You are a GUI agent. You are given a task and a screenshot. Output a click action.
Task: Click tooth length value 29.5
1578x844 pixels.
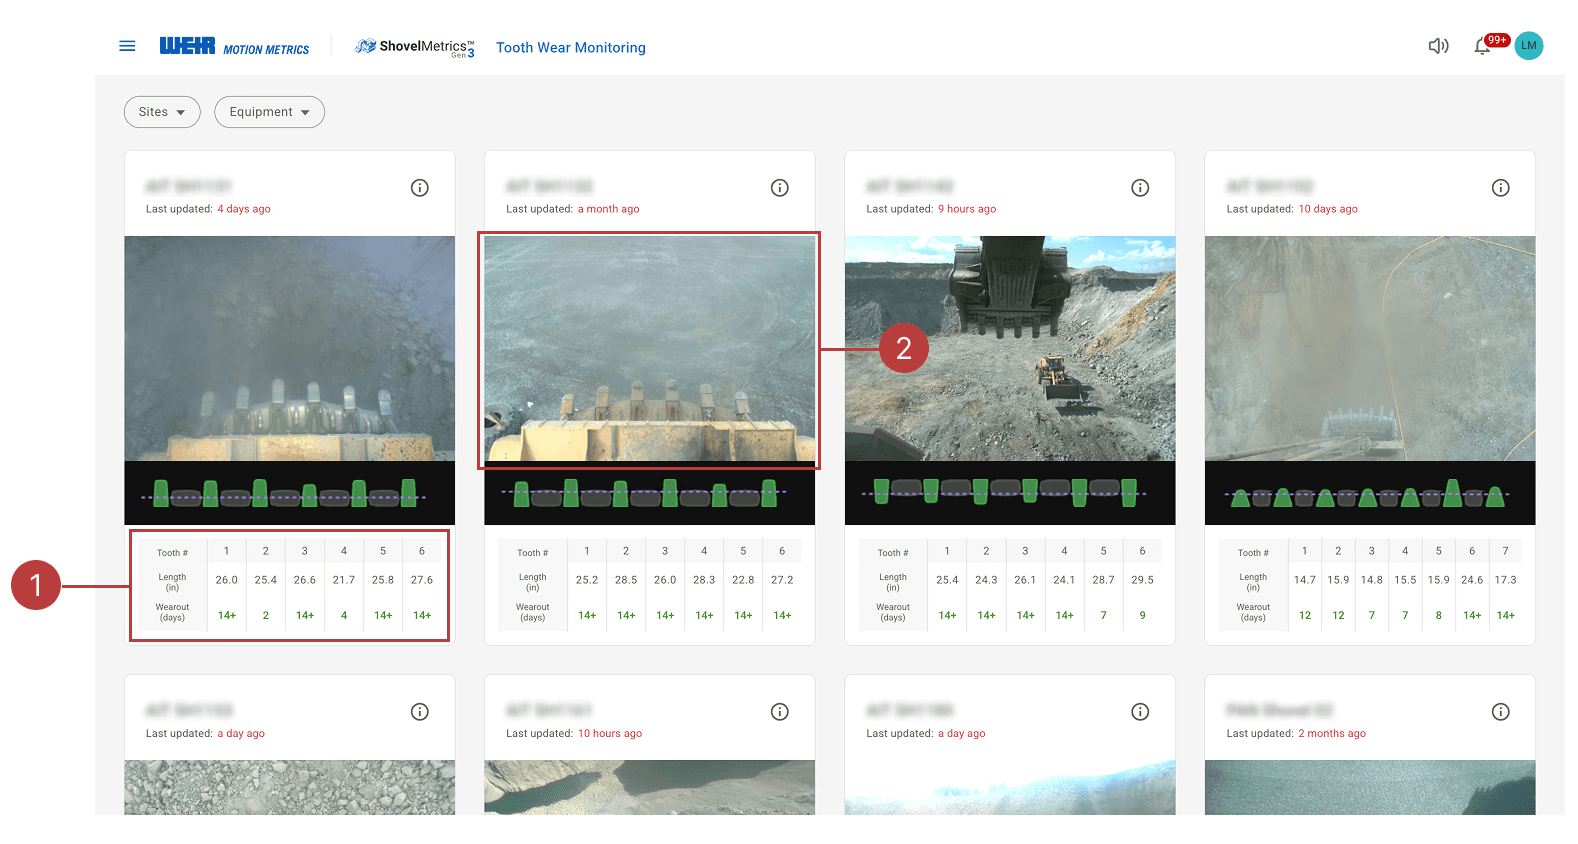(1142, 580)
